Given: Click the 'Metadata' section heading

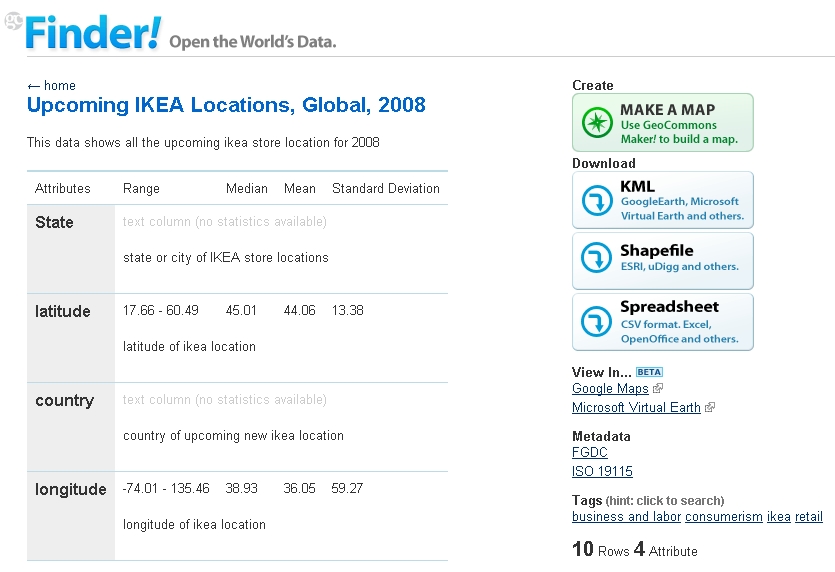Looking at the screenshot, I should coord(601,436).
